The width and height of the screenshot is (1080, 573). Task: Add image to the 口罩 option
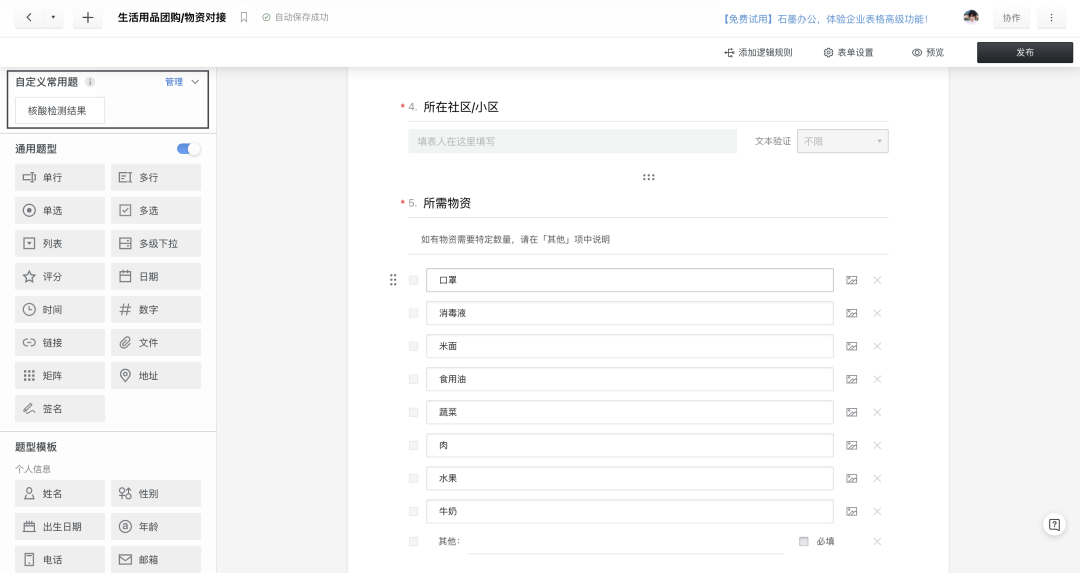pos(852,280)
